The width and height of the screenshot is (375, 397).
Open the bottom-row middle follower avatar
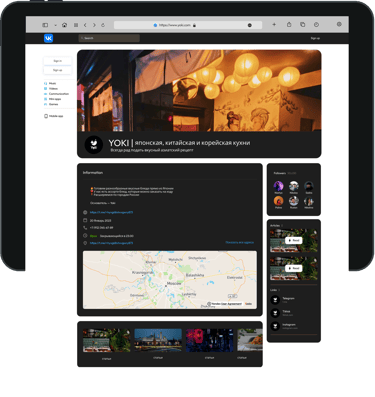pos(294,201)
